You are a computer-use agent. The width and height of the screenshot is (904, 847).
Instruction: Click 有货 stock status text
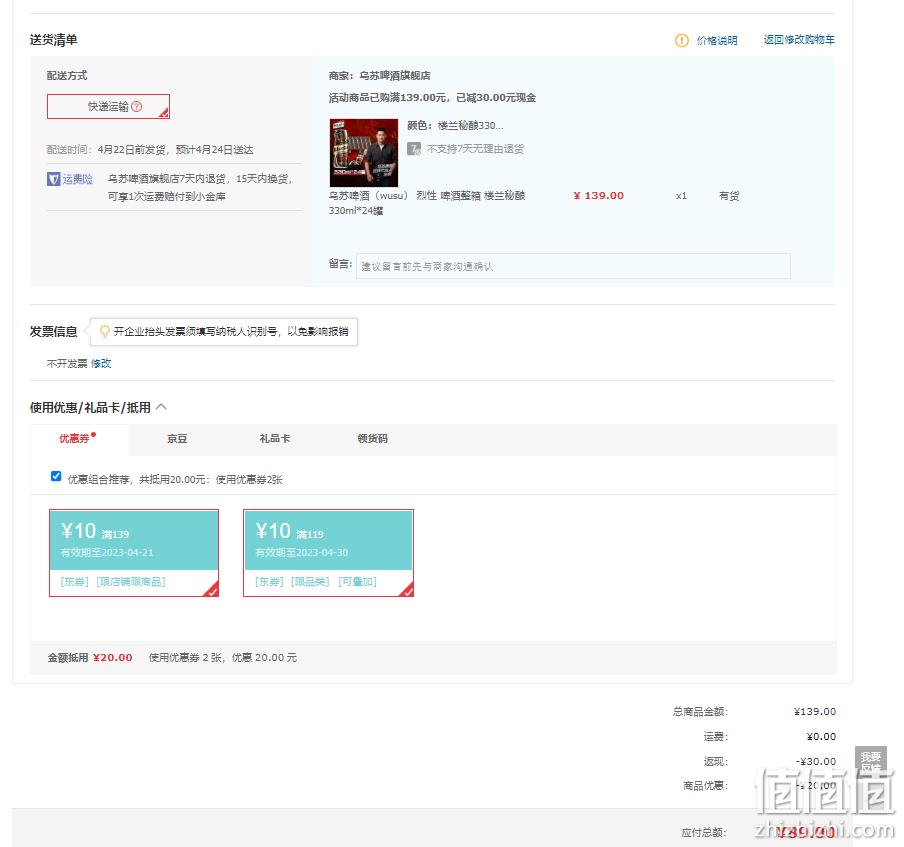pos(729,196)
